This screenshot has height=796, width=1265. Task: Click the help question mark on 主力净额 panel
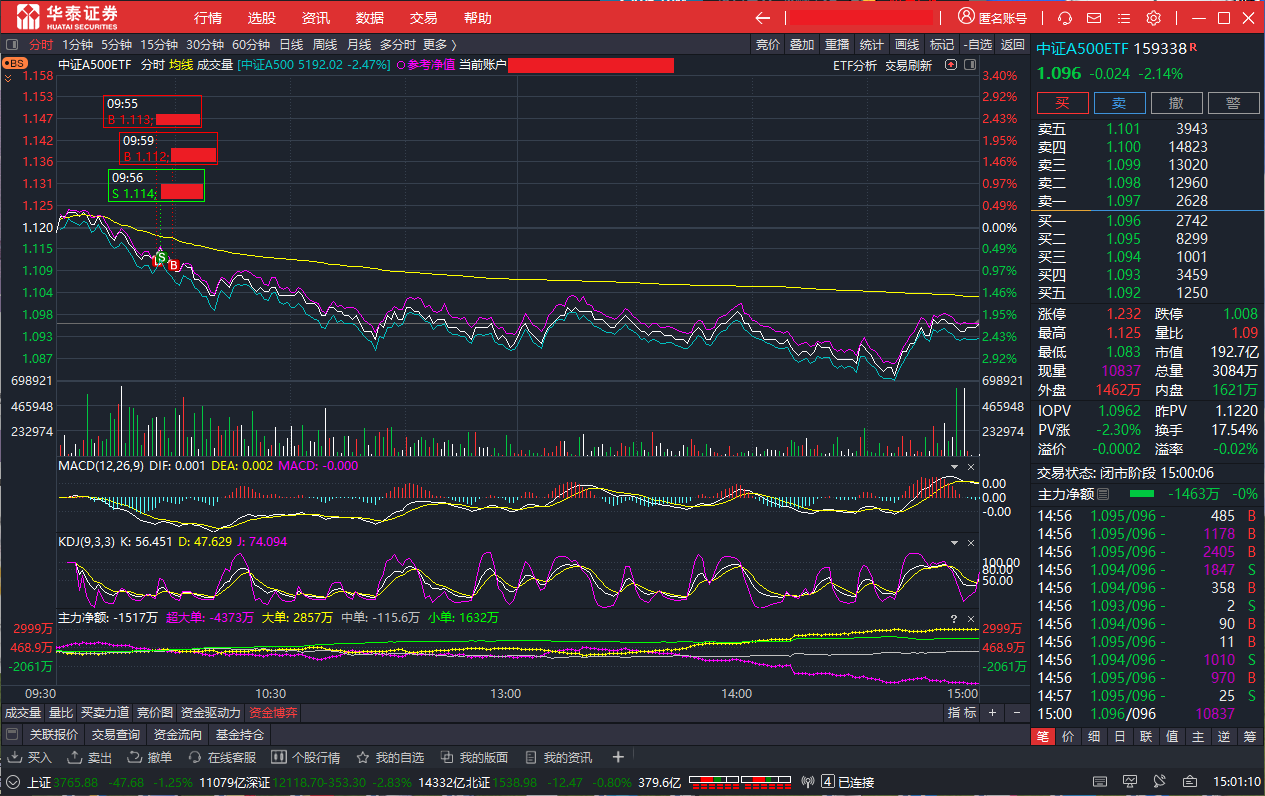click(x=953, y=619)
